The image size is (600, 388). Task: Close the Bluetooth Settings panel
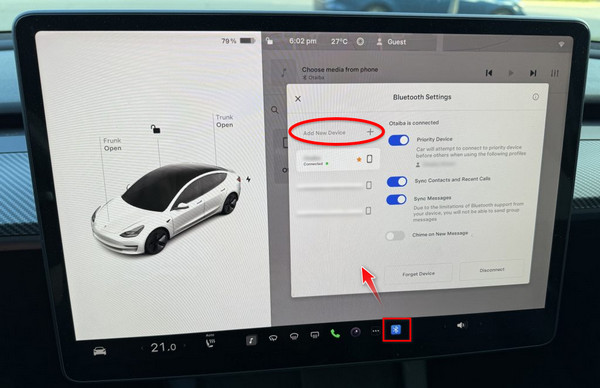tap(298, 99)
